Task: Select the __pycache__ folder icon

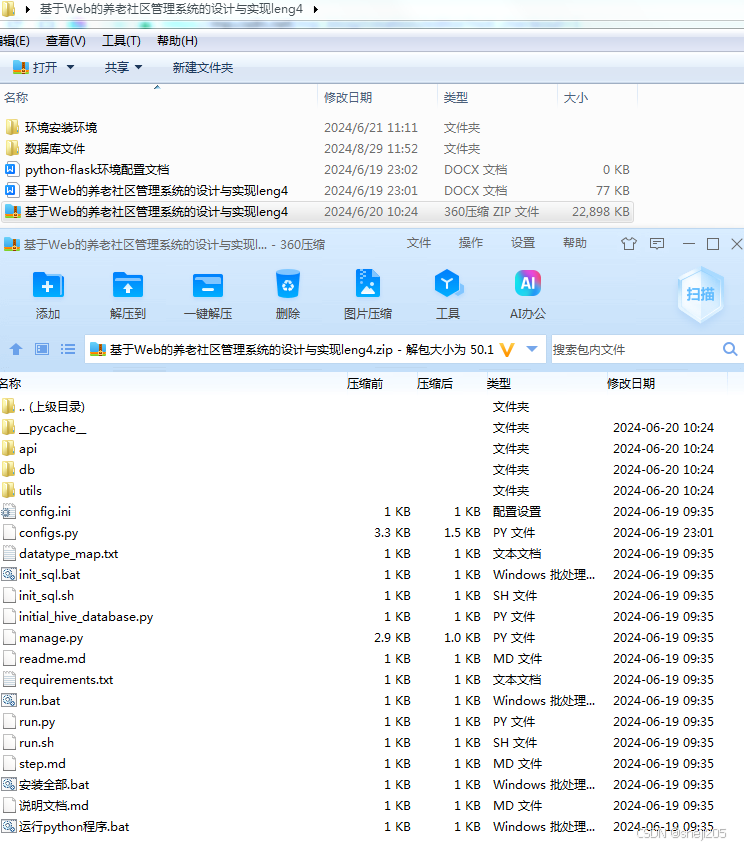Action: tap(8, 428)
